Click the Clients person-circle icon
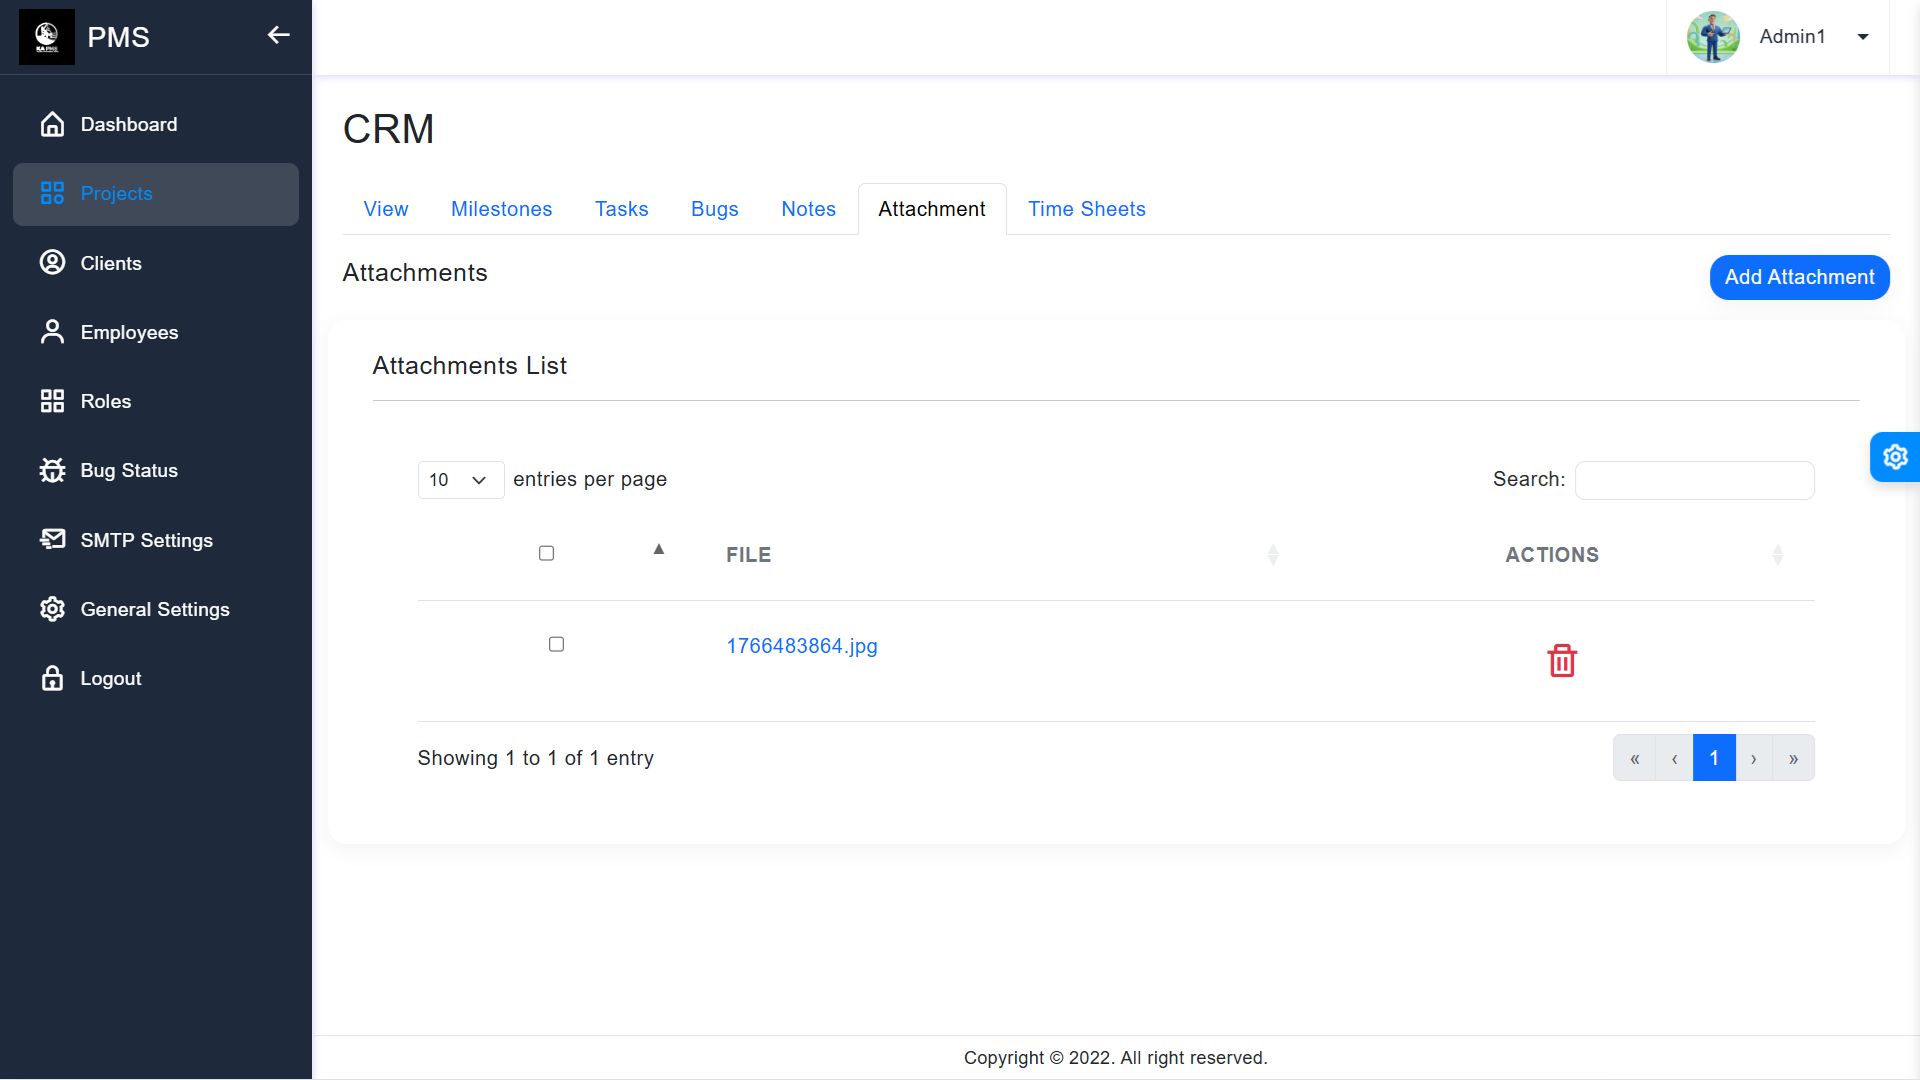The image size is (1920, 1080). [x=52, y=263]
